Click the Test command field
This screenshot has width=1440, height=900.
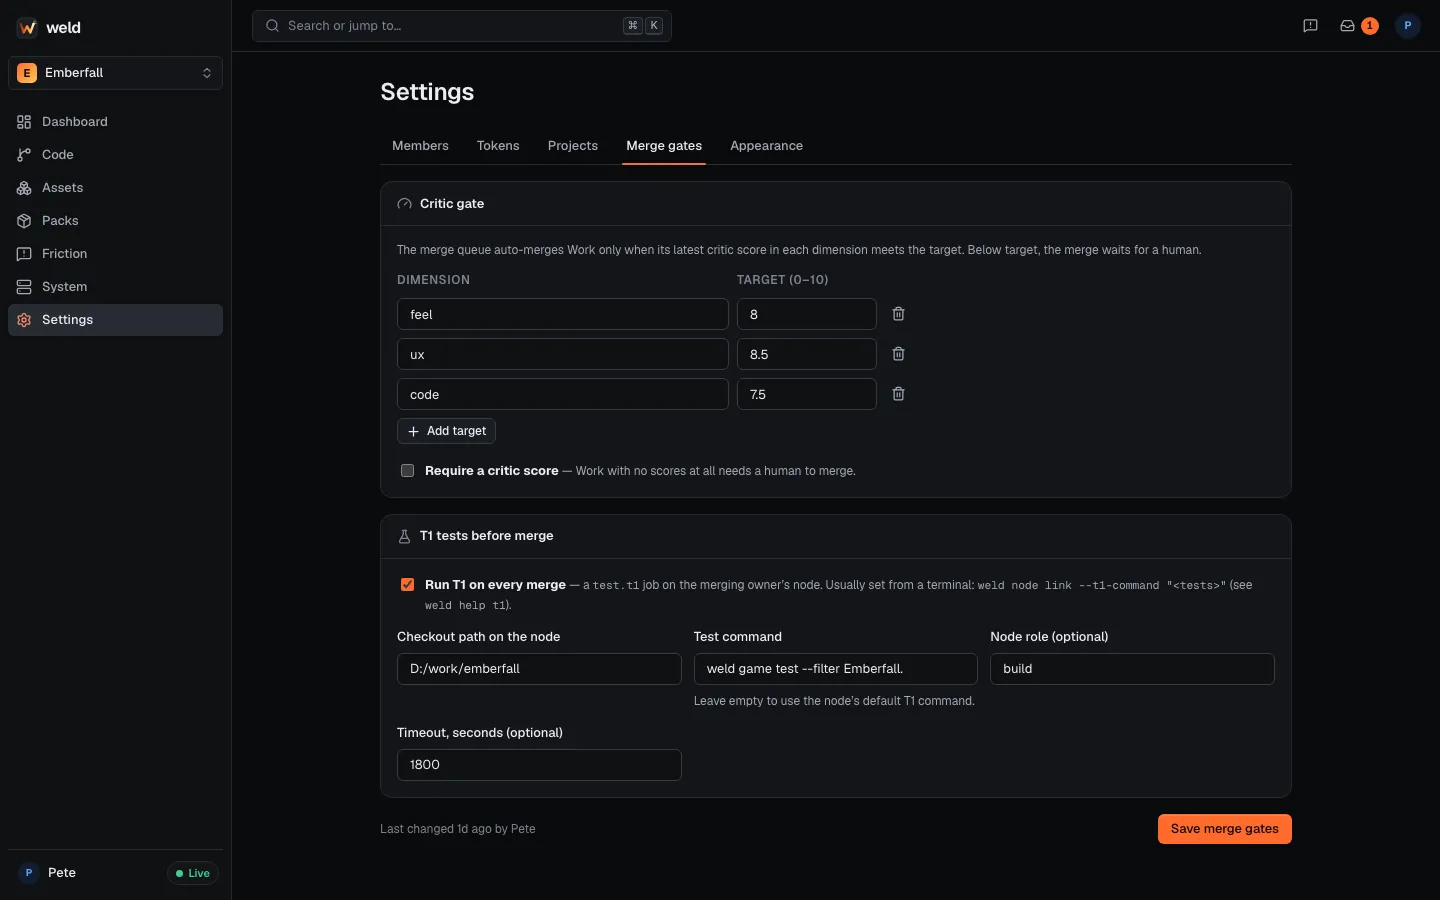(836, 669)
